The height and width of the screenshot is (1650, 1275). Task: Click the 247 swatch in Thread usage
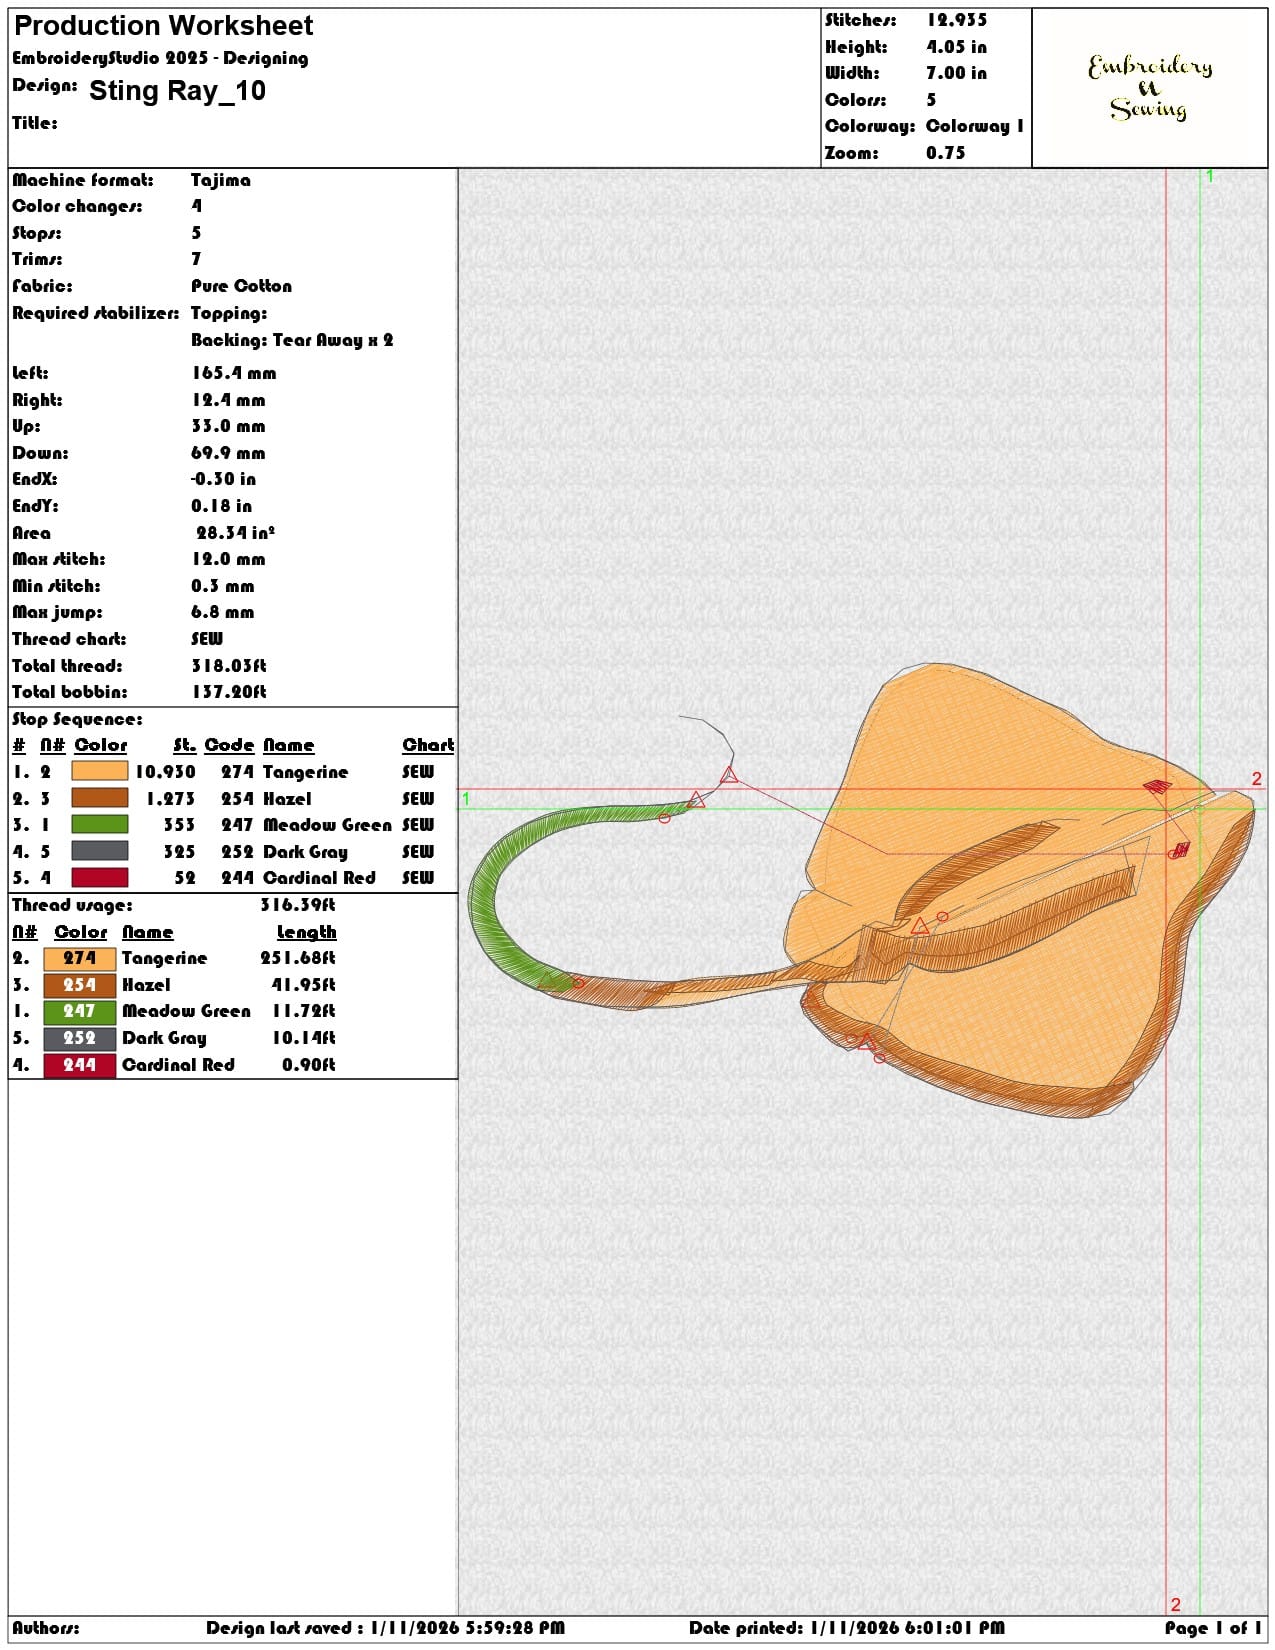pos(80,1011)
